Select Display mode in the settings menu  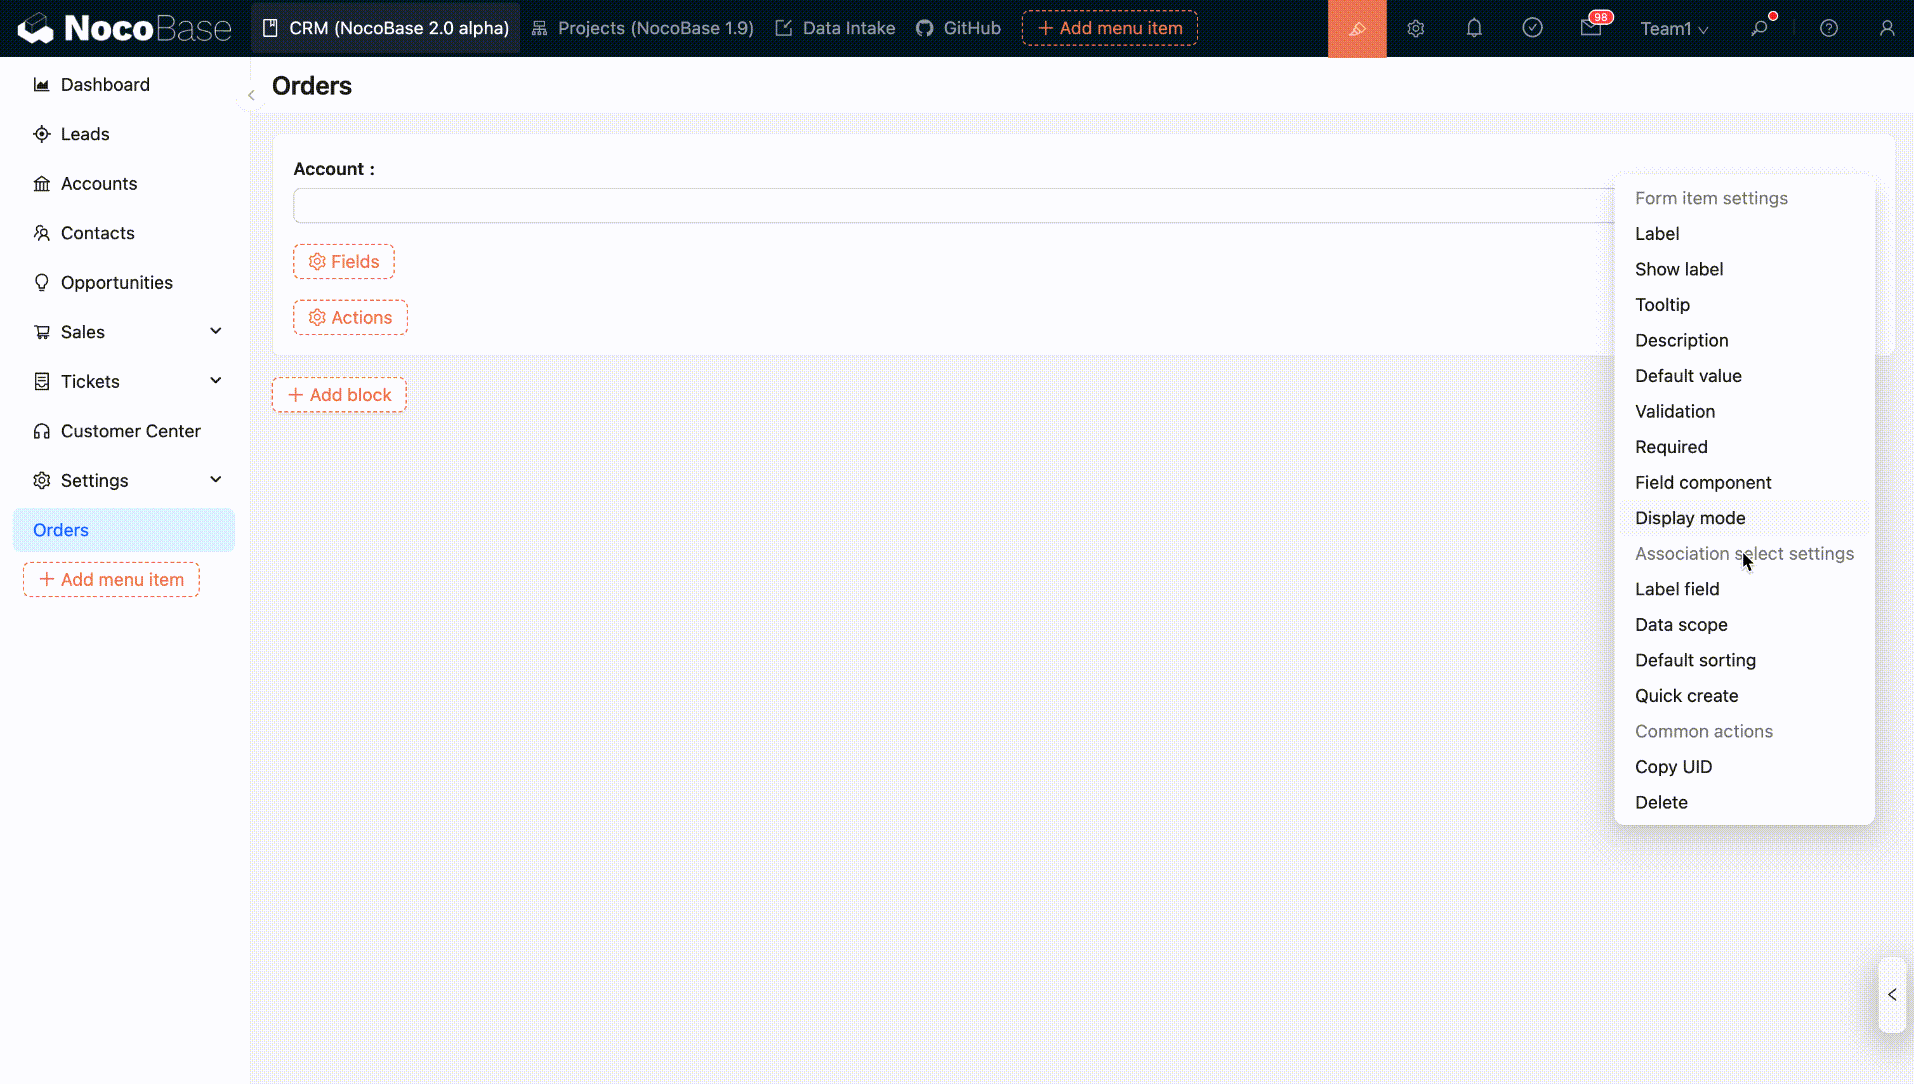pyautogui.click(x=1689, y=518)
